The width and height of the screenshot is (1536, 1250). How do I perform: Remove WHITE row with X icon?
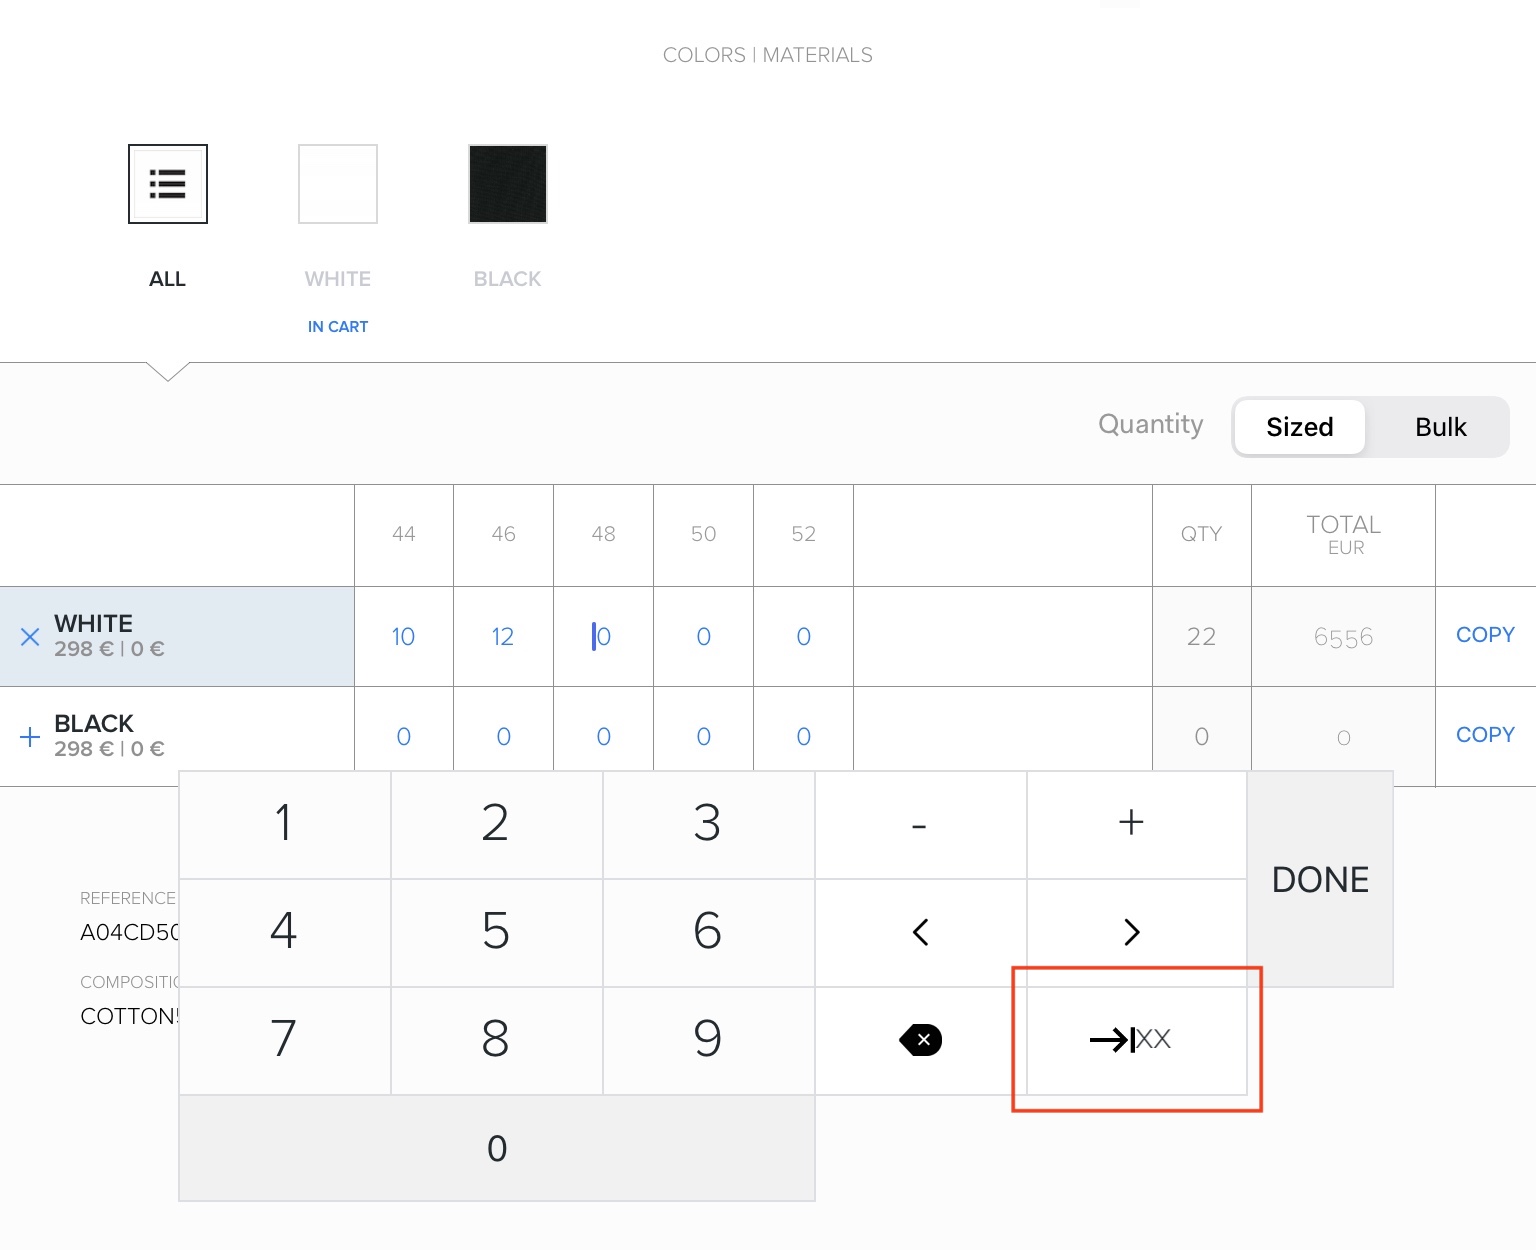tap(30, 637)
